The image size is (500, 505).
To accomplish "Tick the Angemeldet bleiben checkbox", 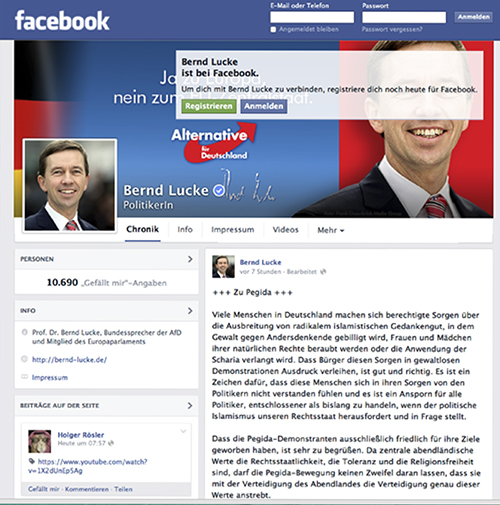I will (273, 30).
